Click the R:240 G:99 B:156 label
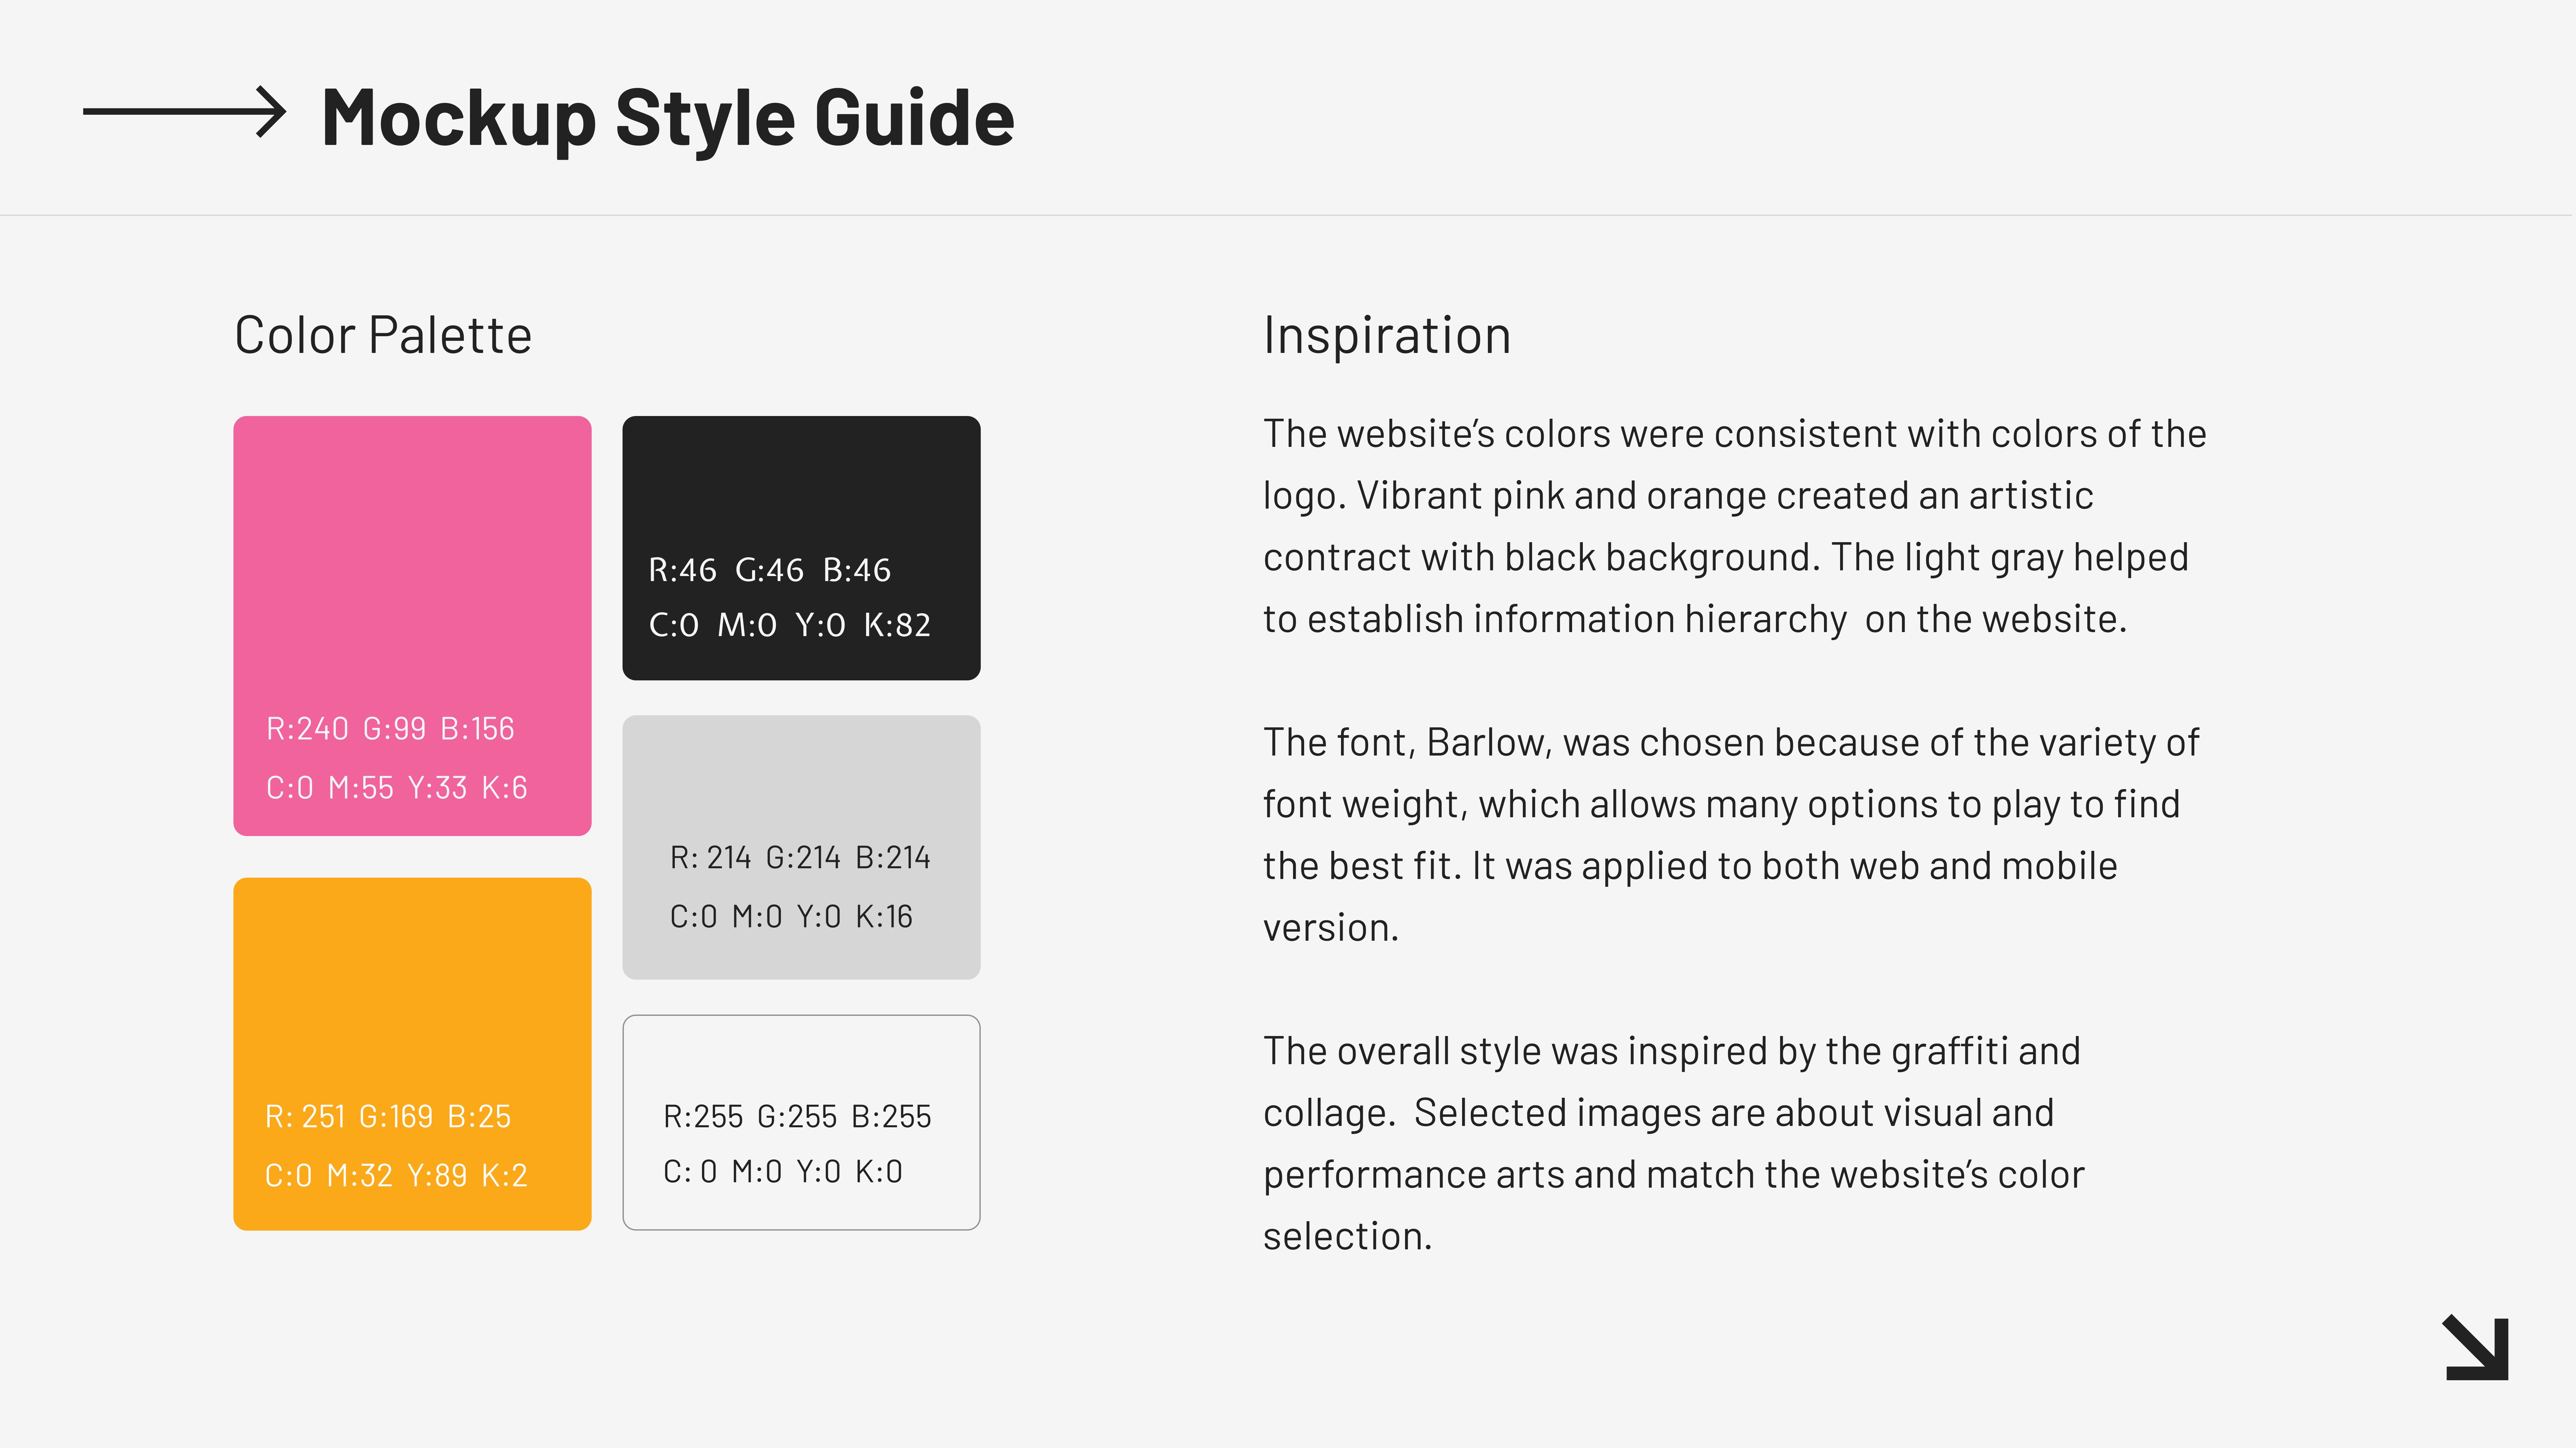 coord(390,729)
